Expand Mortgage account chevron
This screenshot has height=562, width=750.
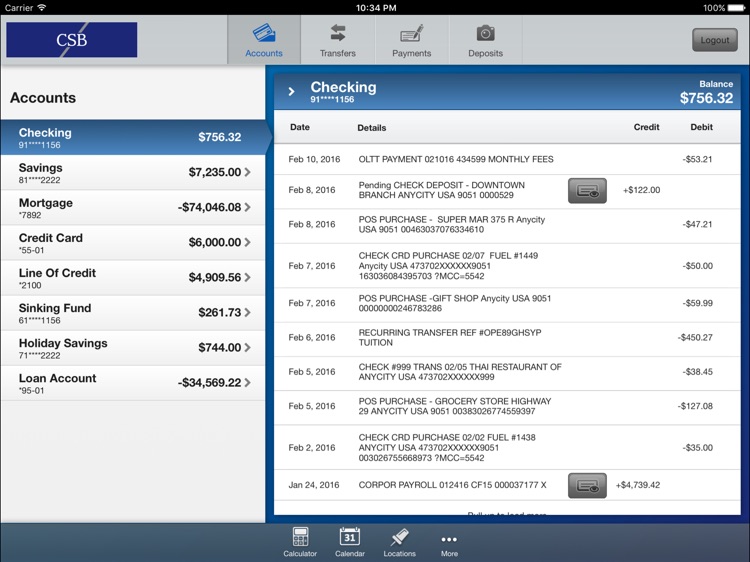click(247, 207)
